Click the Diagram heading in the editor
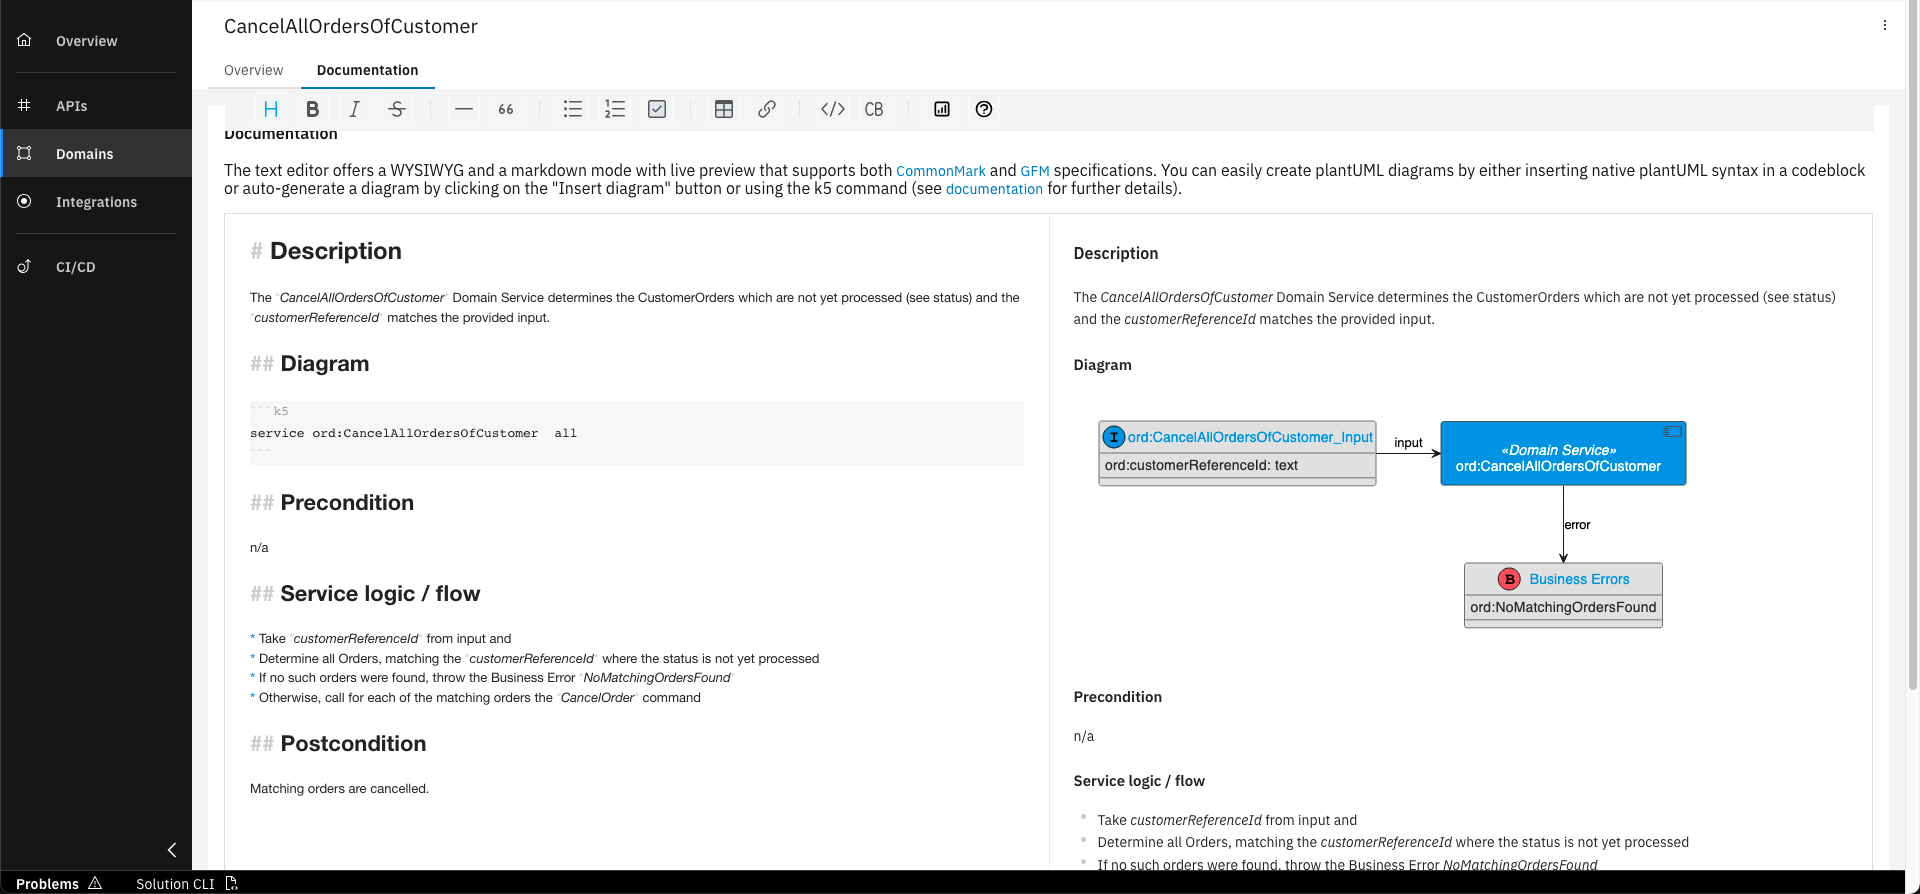Screen dimensions: 1920x894 pyautogui.click(x=325, y=364)
